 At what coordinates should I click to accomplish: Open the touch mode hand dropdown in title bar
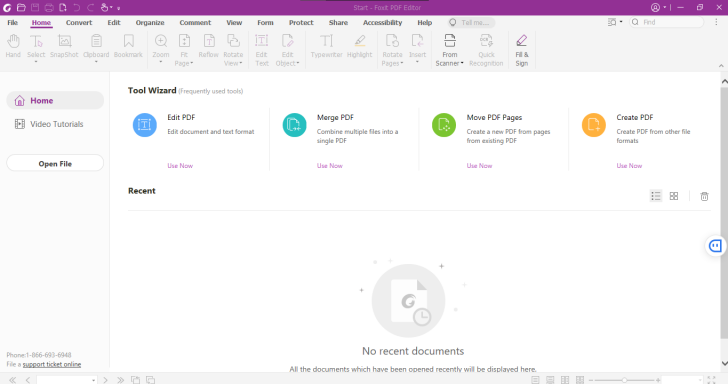pyautogui.click(x=107, y=7)
